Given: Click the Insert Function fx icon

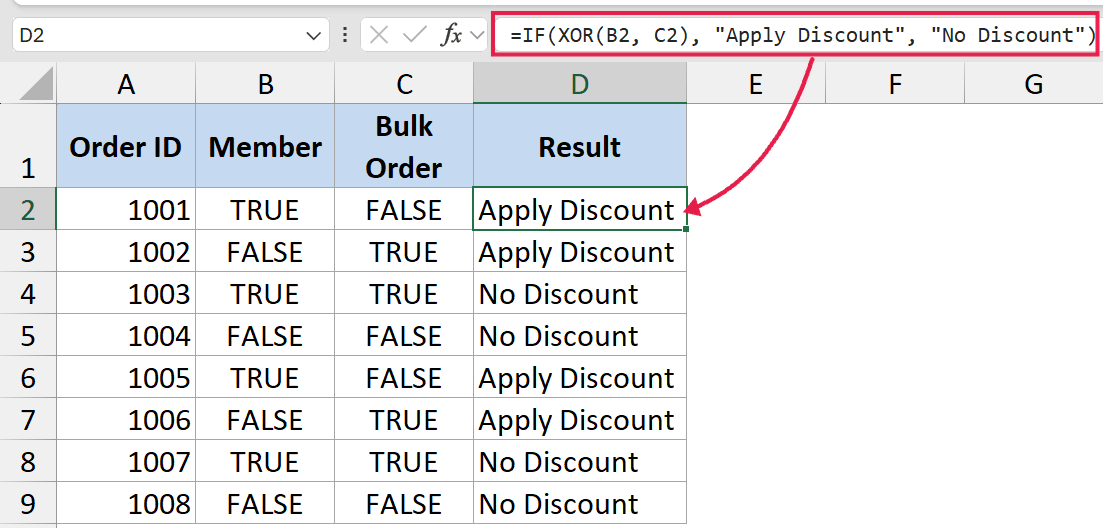Looking at the screenshot, I should tap(451, 35).
